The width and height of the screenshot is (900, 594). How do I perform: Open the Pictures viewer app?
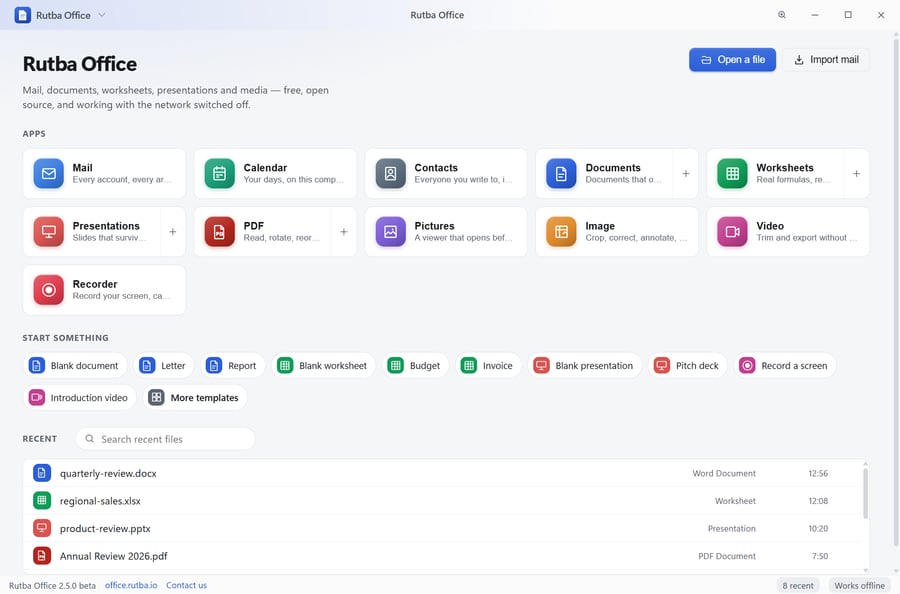pos(446,232)
